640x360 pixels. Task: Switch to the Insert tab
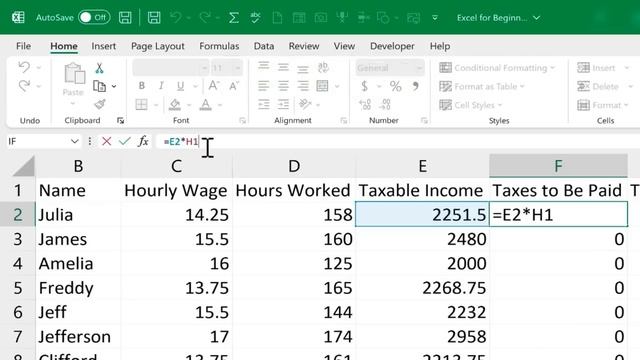pos(104,46)
